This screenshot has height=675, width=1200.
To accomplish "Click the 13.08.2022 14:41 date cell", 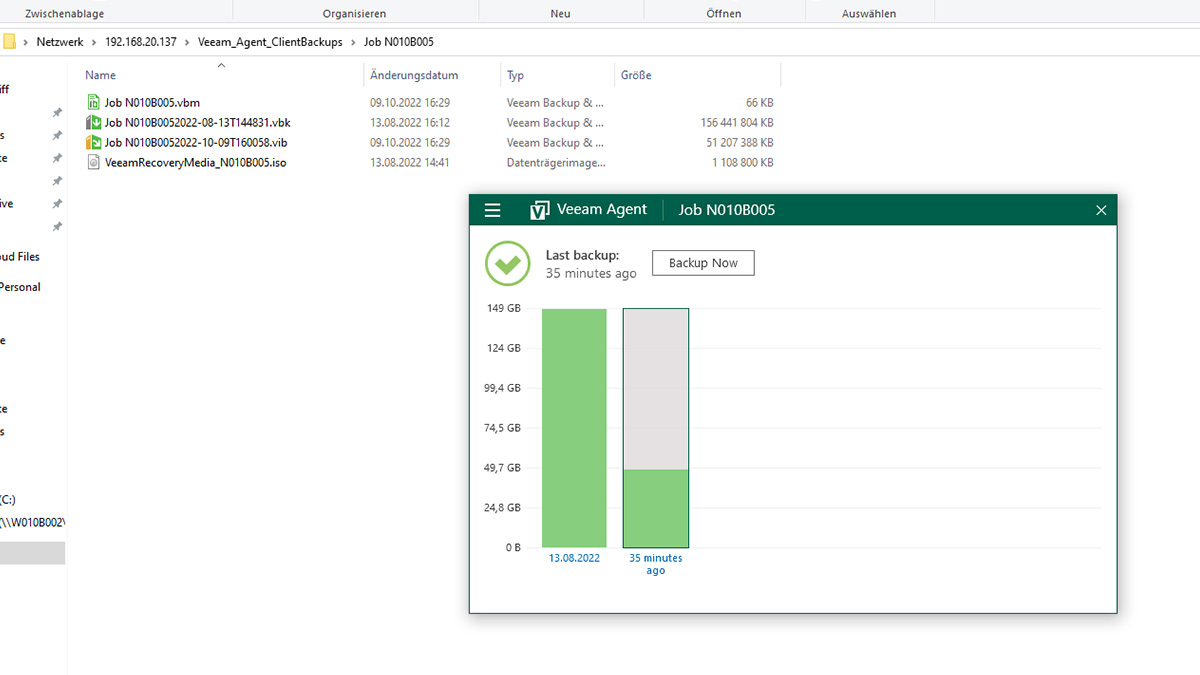I will (410, 162).
